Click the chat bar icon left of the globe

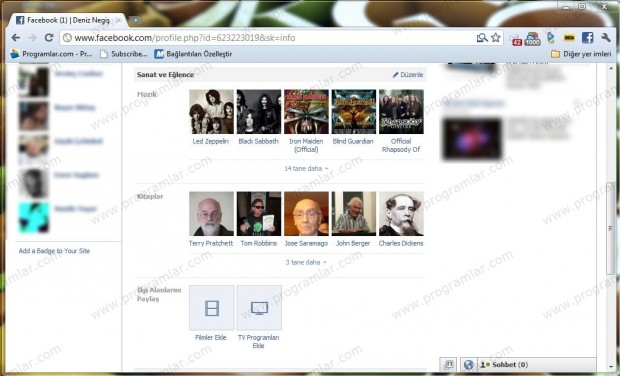448,365
